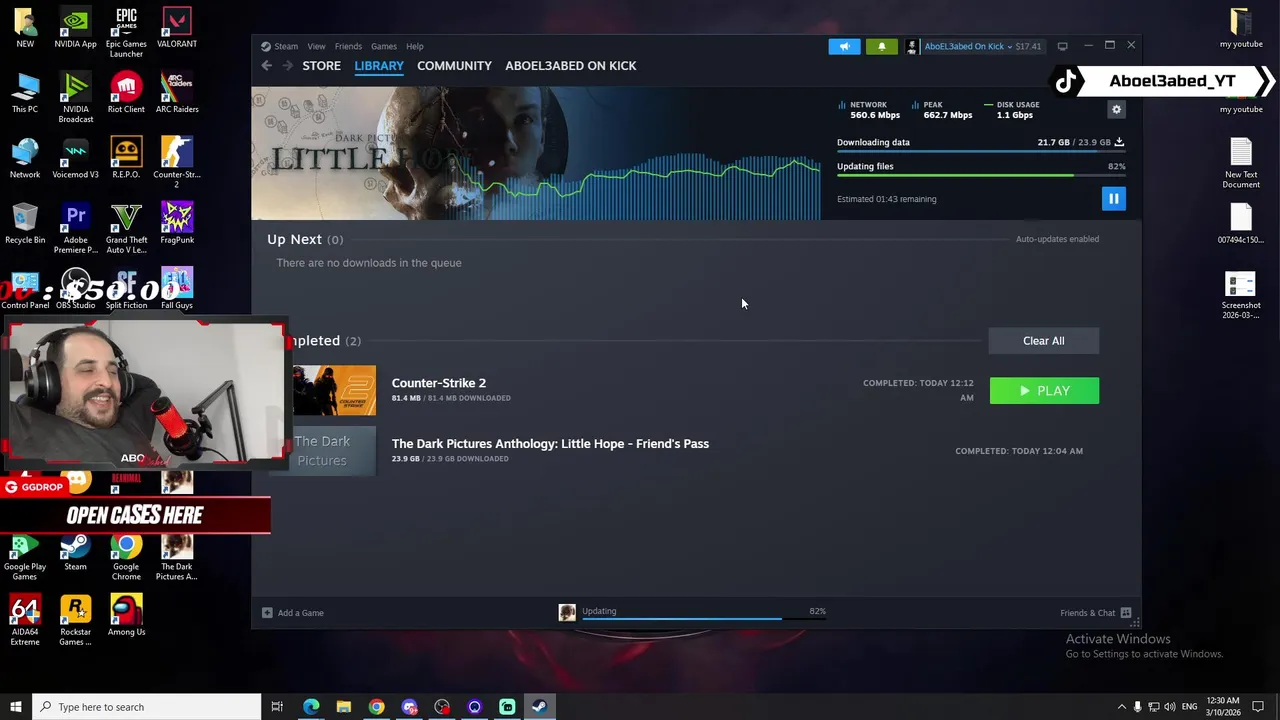
Task: Open the FragPunk desktop icon
Action: pos(177,224)
